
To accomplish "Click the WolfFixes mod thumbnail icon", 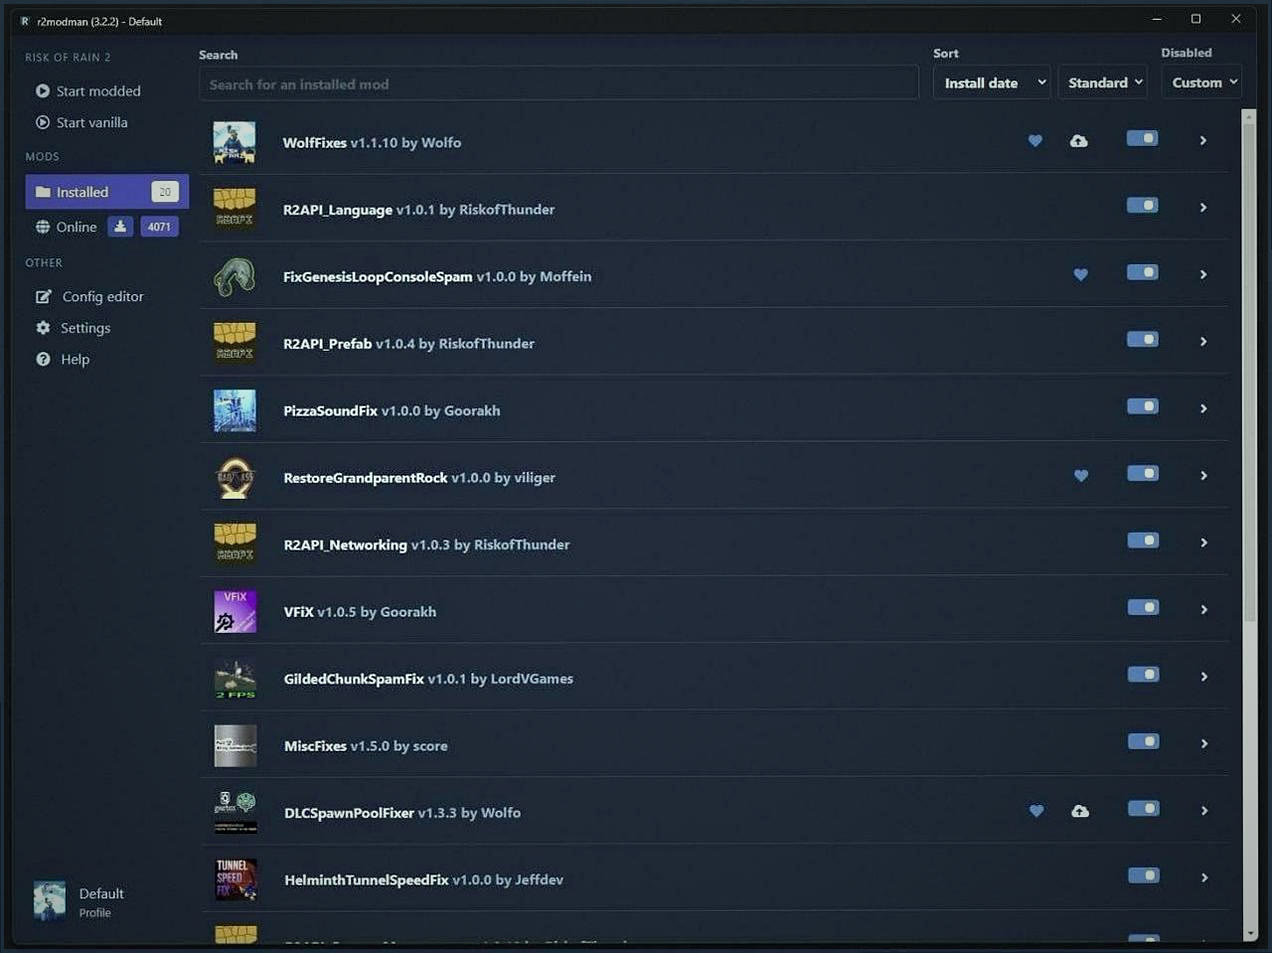I will tap(234, 142).
